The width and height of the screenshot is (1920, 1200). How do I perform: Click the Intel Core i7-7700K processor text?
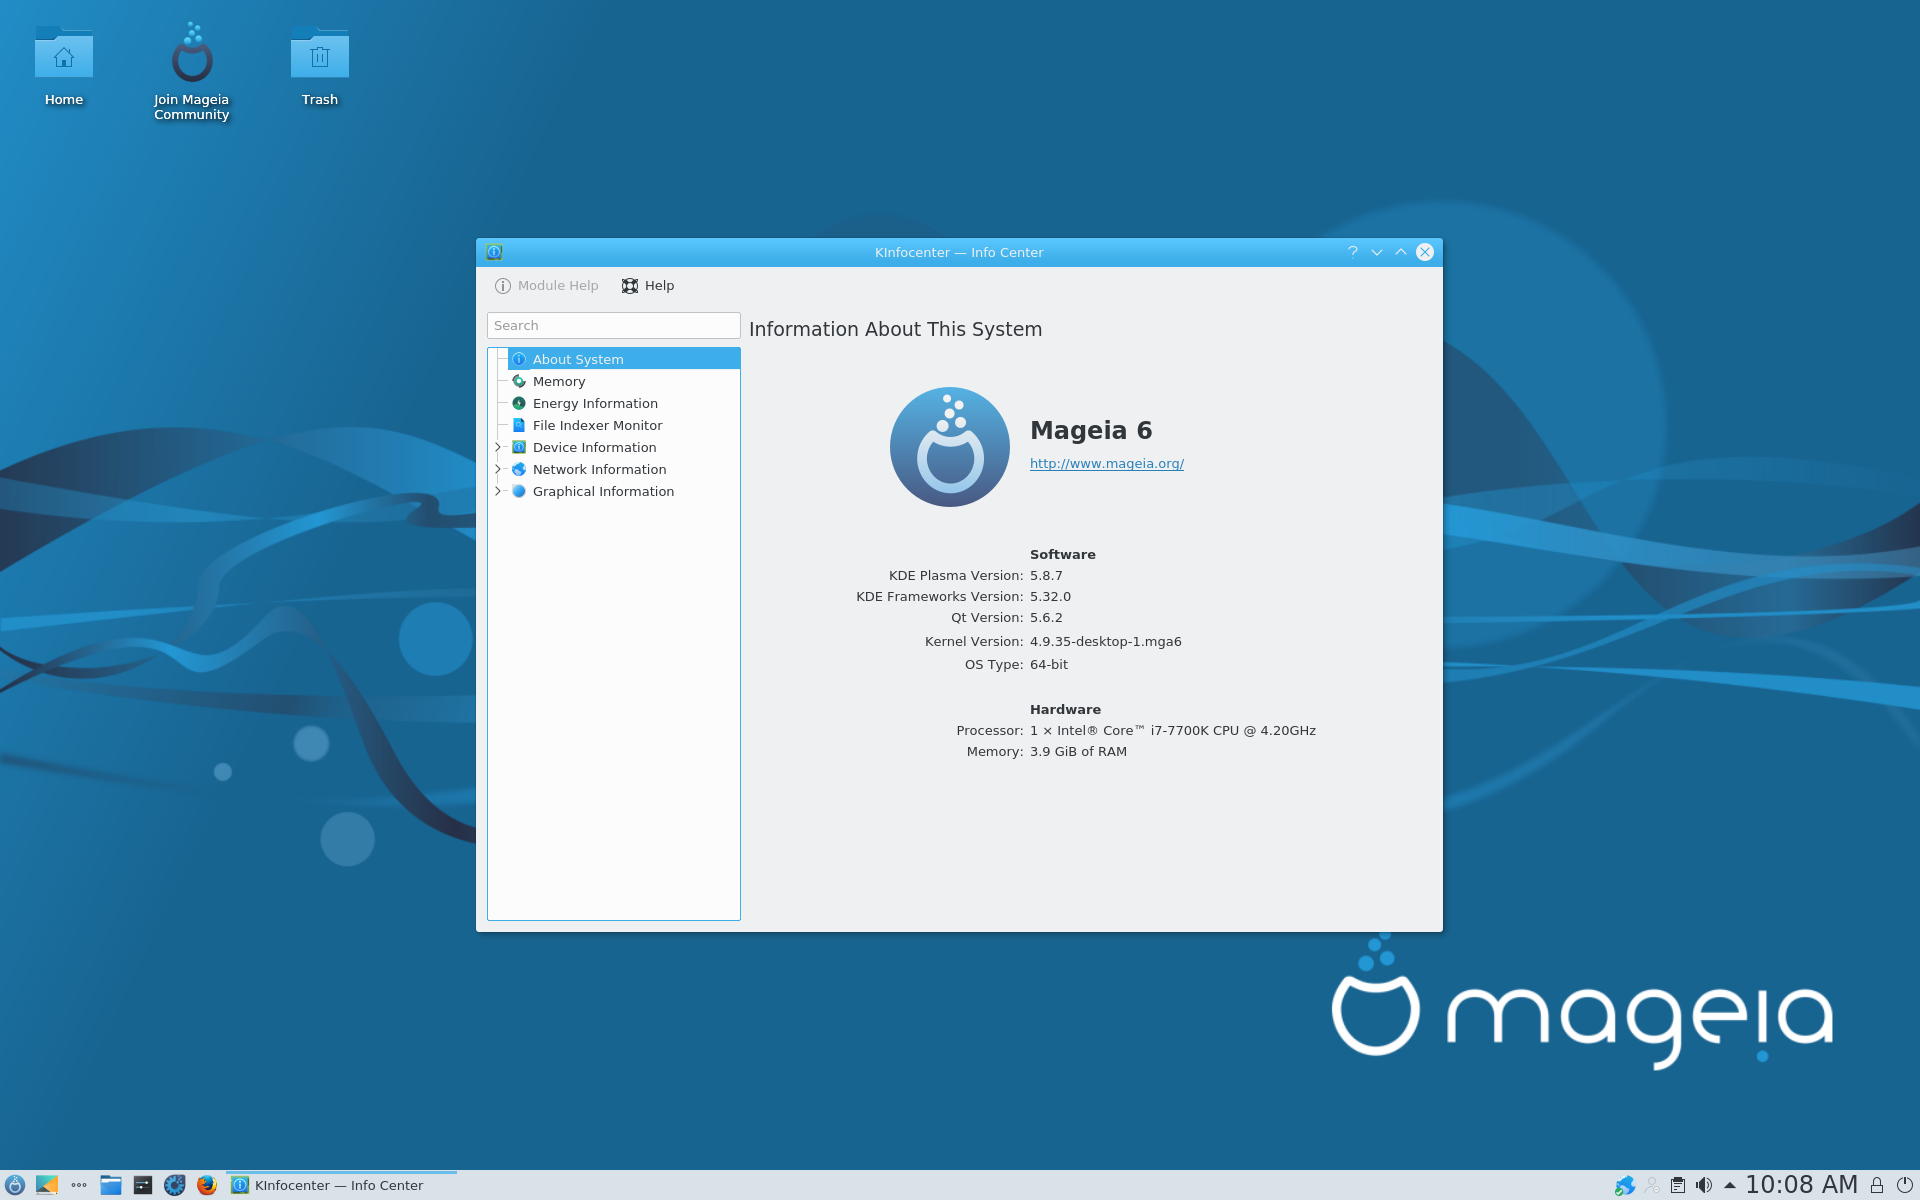(x=1173, y=731)
